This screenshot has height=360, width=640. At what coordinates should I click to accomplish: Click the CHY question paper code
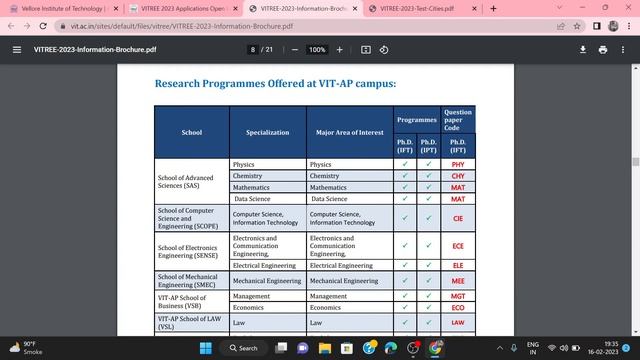coord(458,176)
